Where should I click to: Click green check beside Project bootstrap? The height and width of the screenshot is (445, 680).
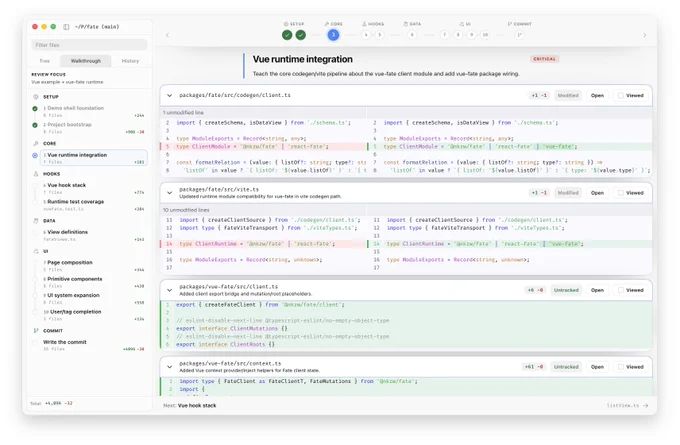pos(35,125)
